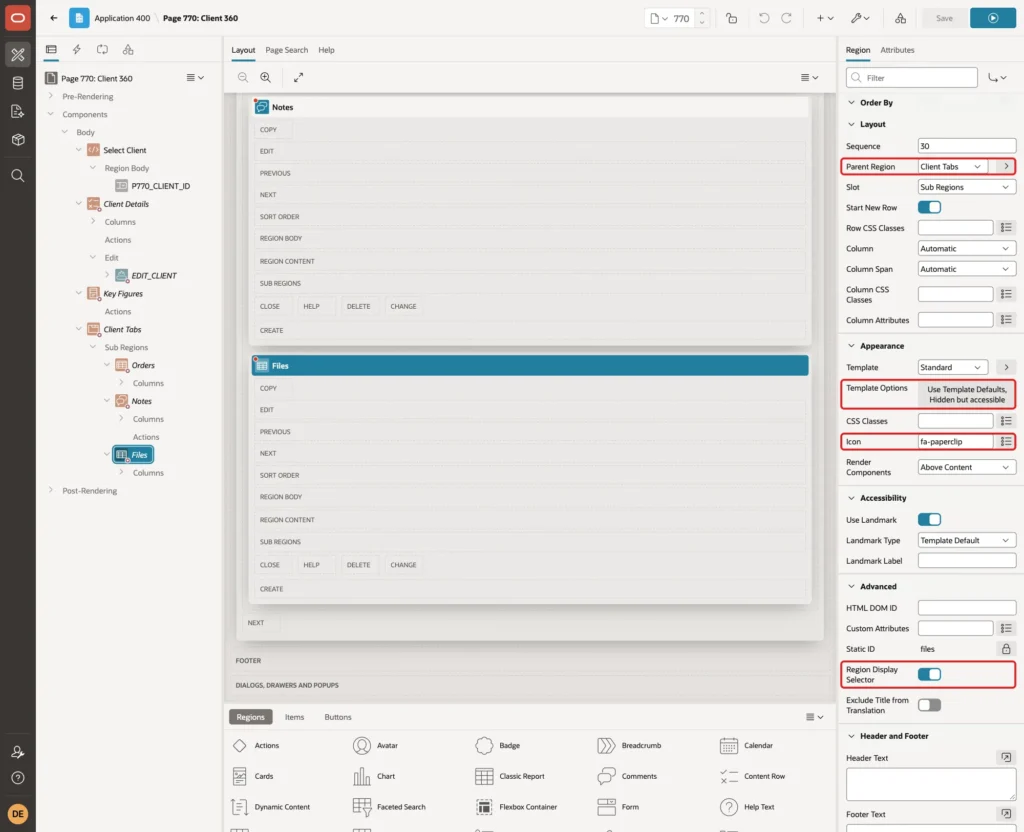Switch to Processing tab icon

point(103,50)
